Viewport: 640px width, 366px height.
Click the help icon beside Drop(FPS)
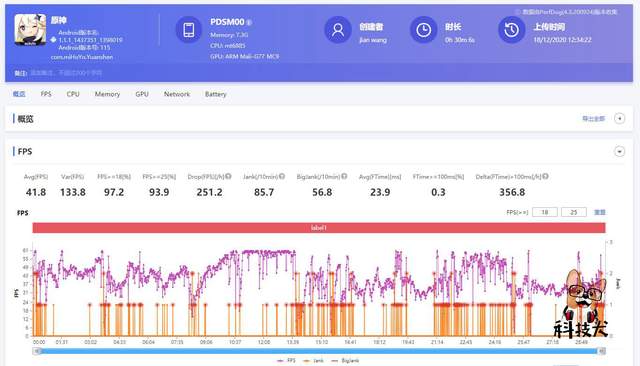point(228,176)
